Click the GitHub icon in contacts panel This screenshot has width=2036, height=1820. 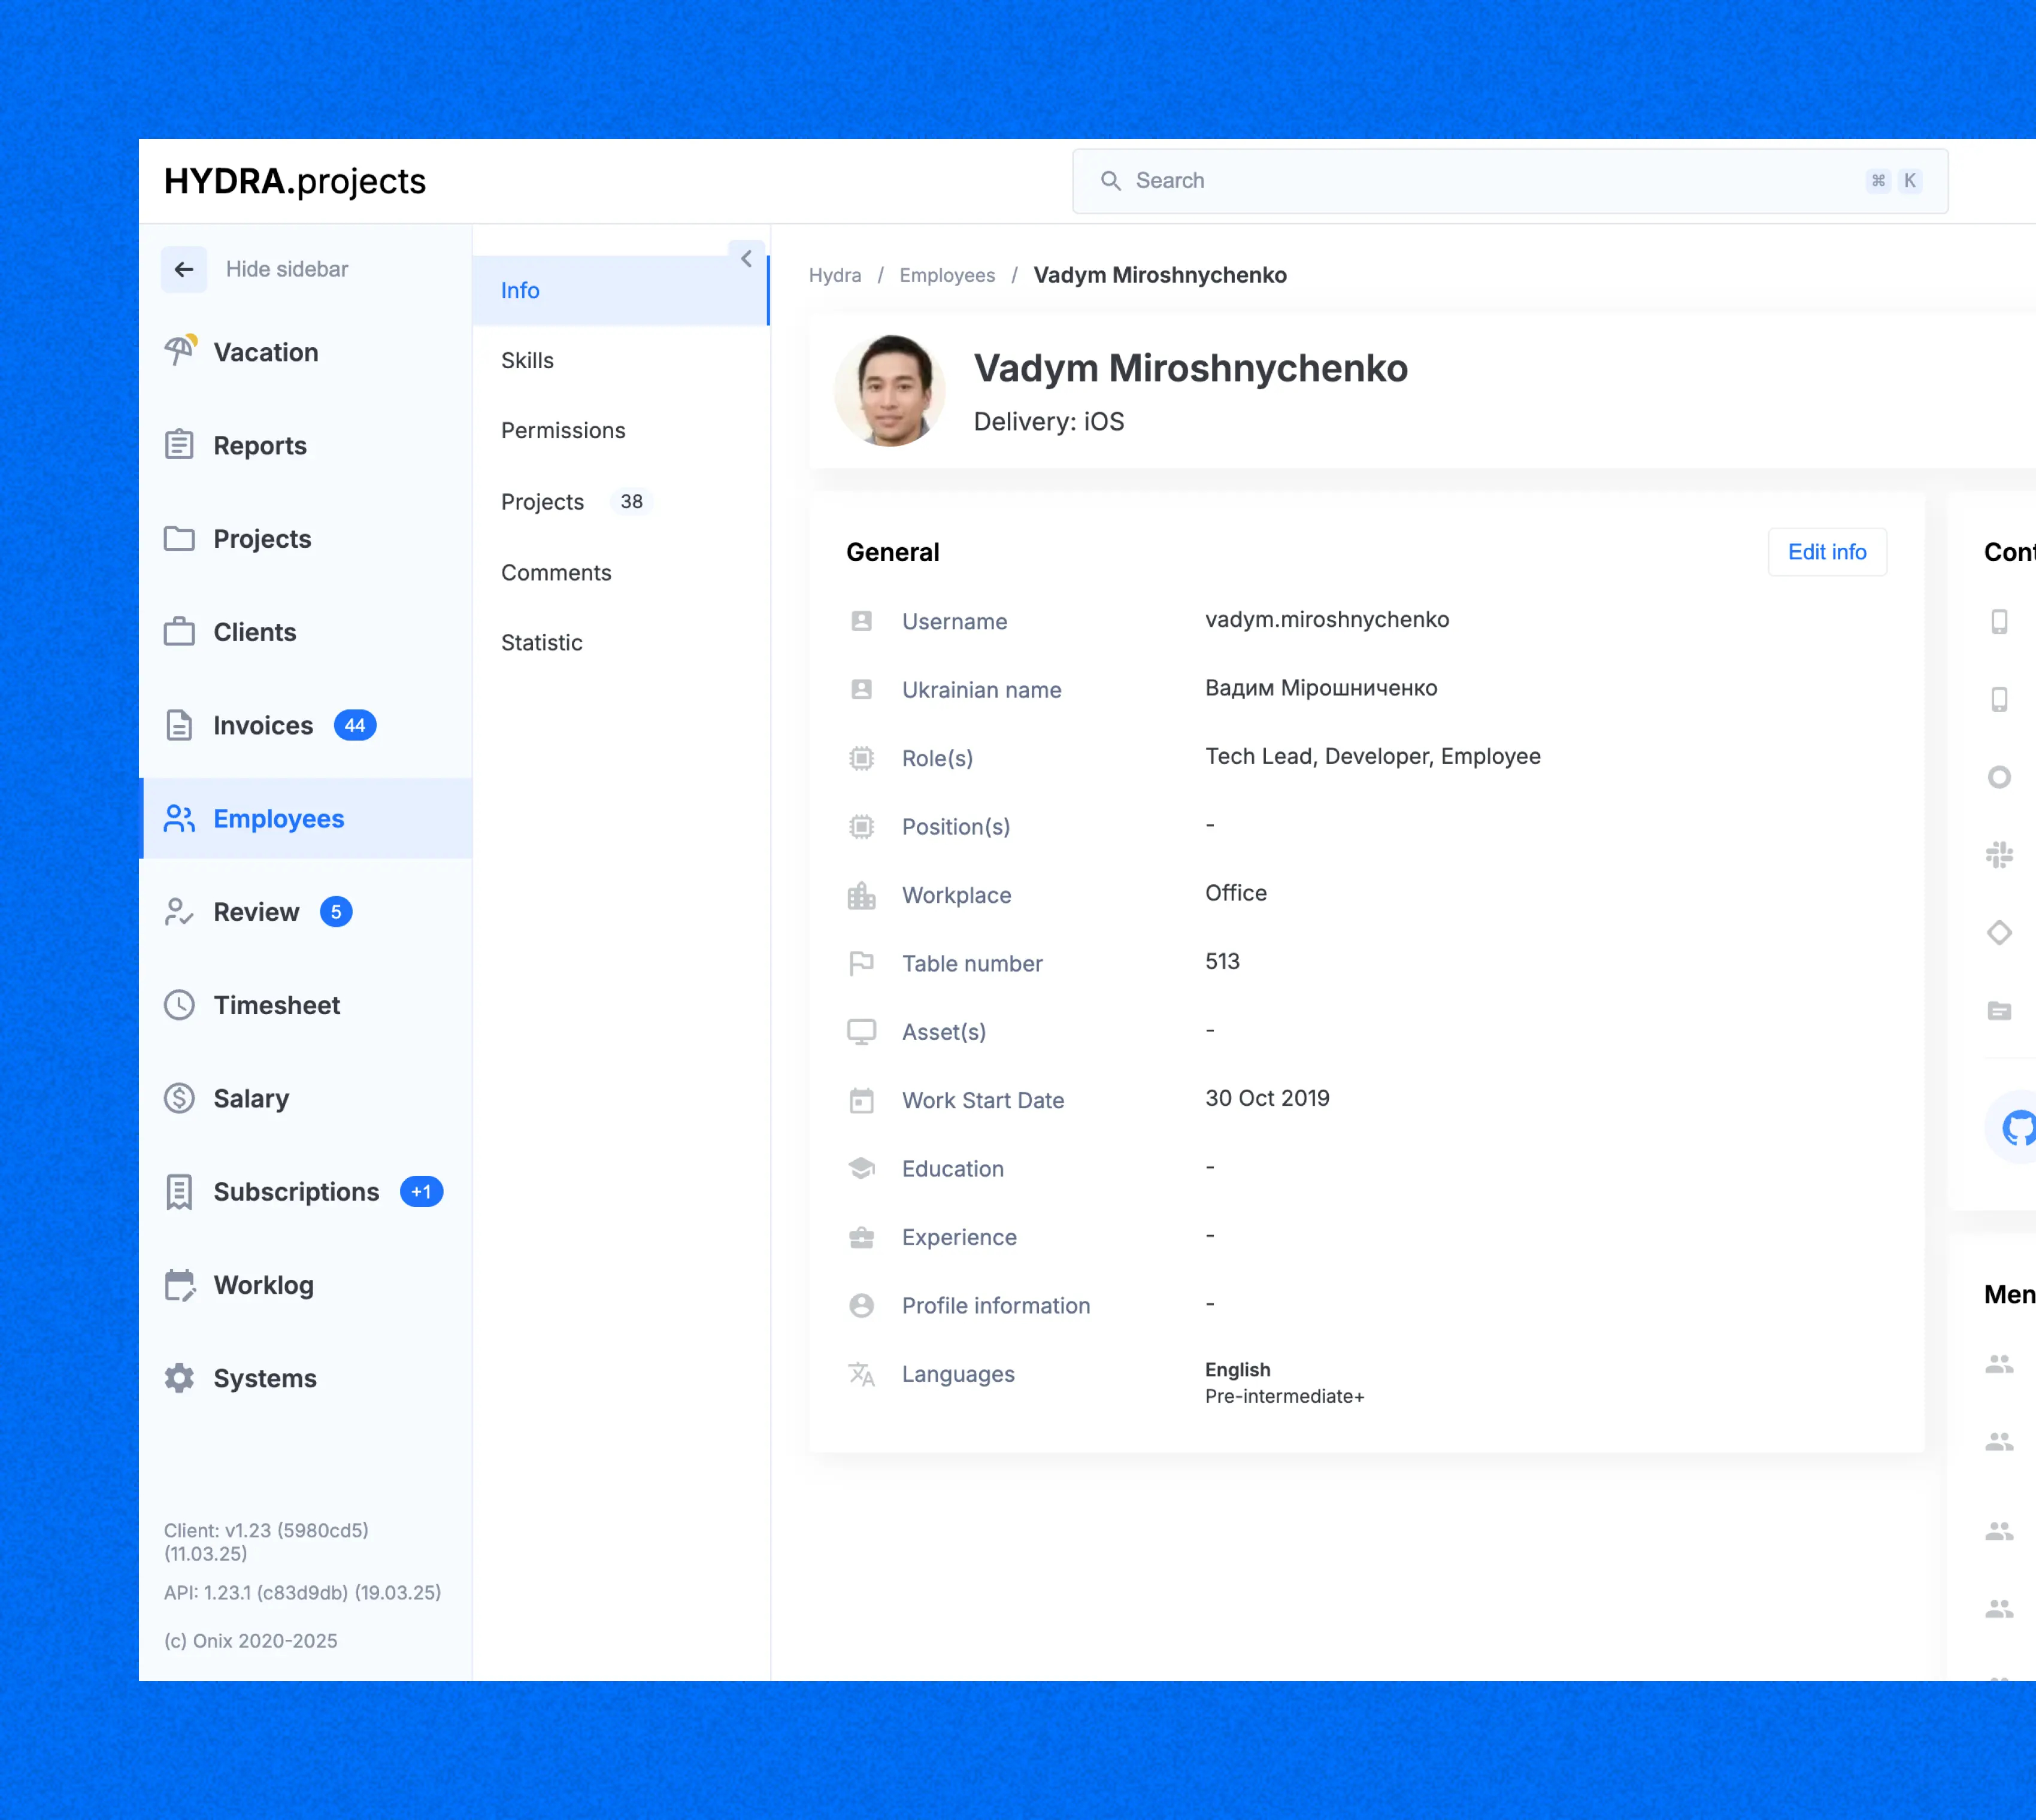(x=2018, y=1128)
